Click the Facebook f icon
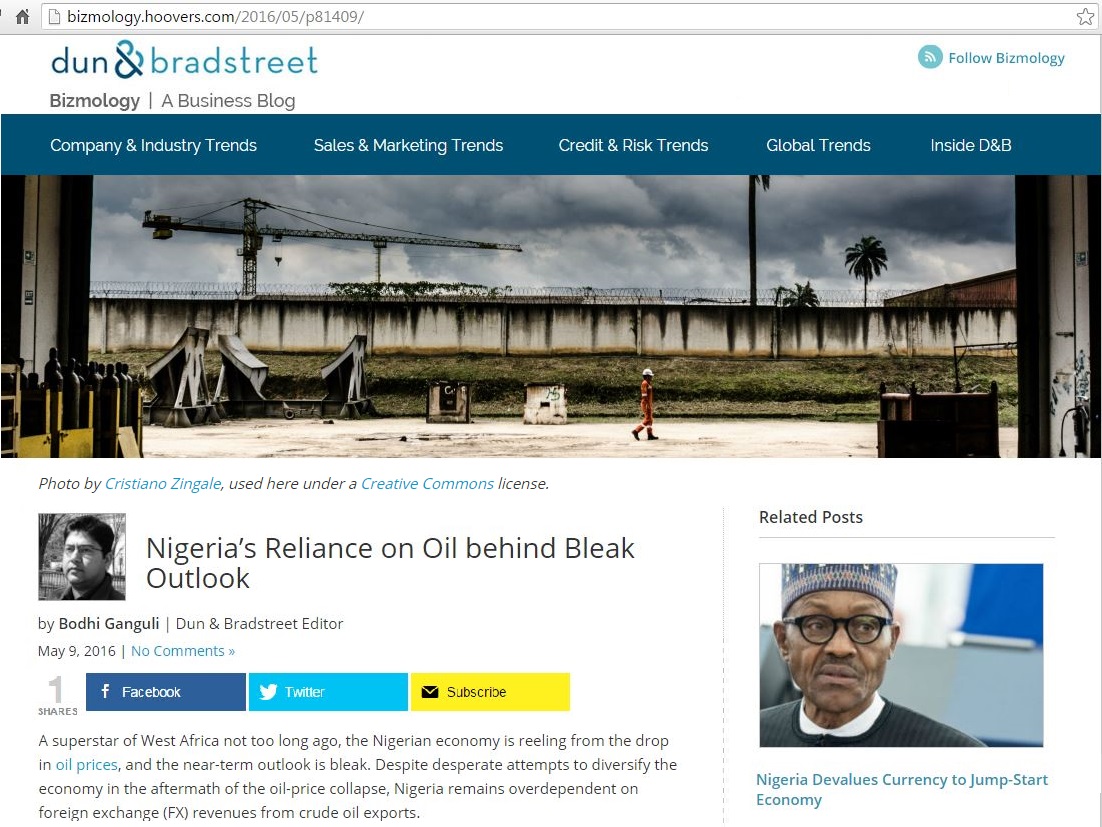The image size is (1102, 827). [x=105, y=691]
